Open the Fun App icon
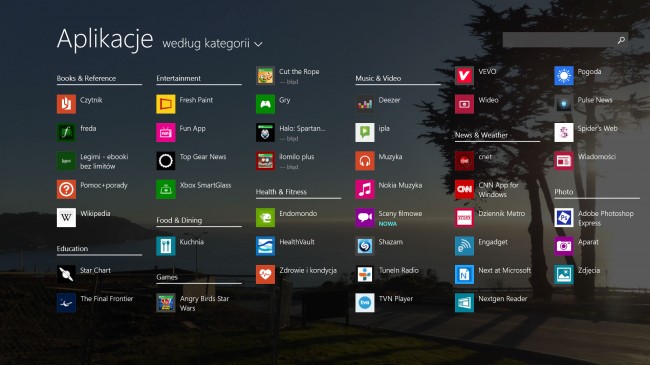This screenshot has width=650, height=365. coord(166,132)
